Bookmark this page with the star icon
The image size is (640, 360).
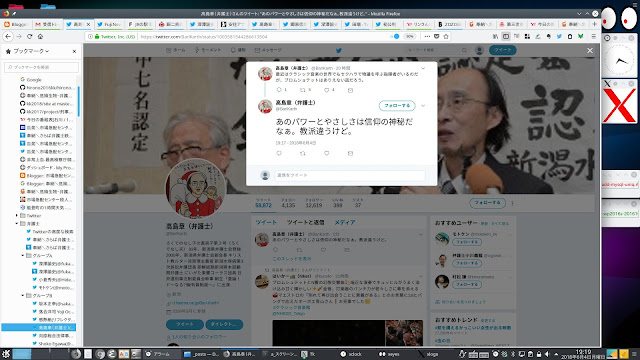(x=446, y=36)
